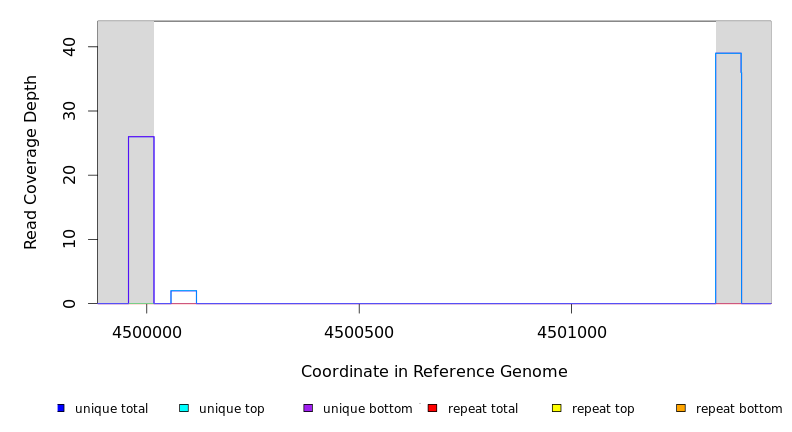This screenshot has height=432, width=792.
Task: Click the small cyan coverage bar
Action: point(183,297)
